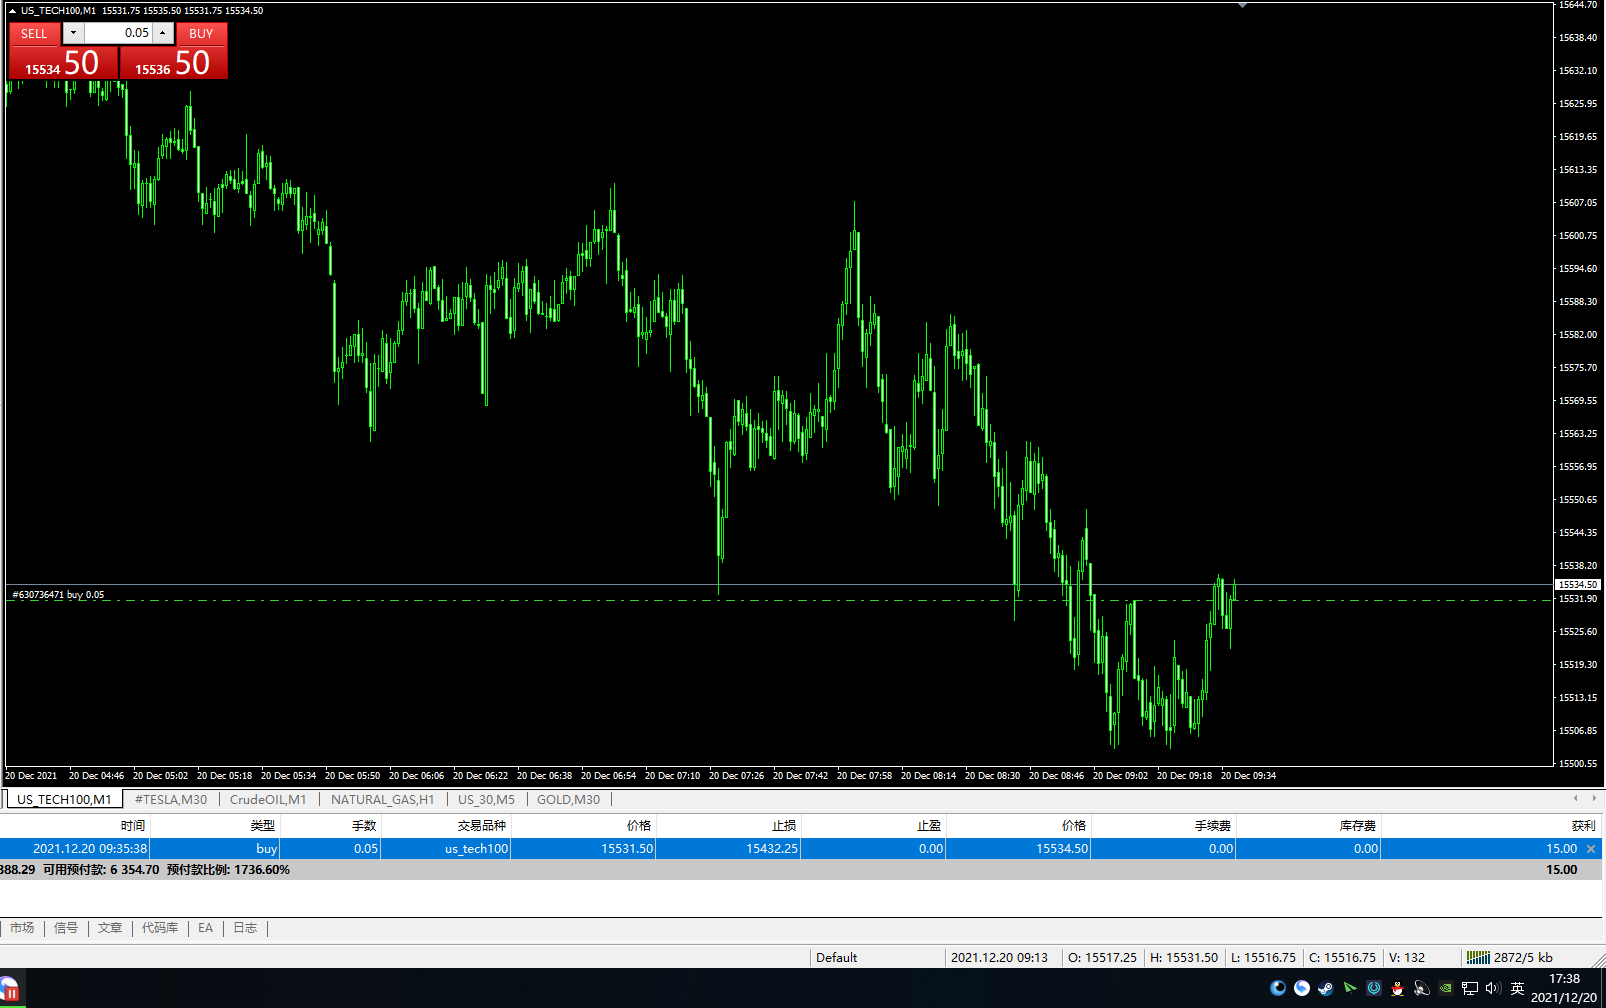
Task: Click the SELL one-click trading button
Action: tap(34, 33)
